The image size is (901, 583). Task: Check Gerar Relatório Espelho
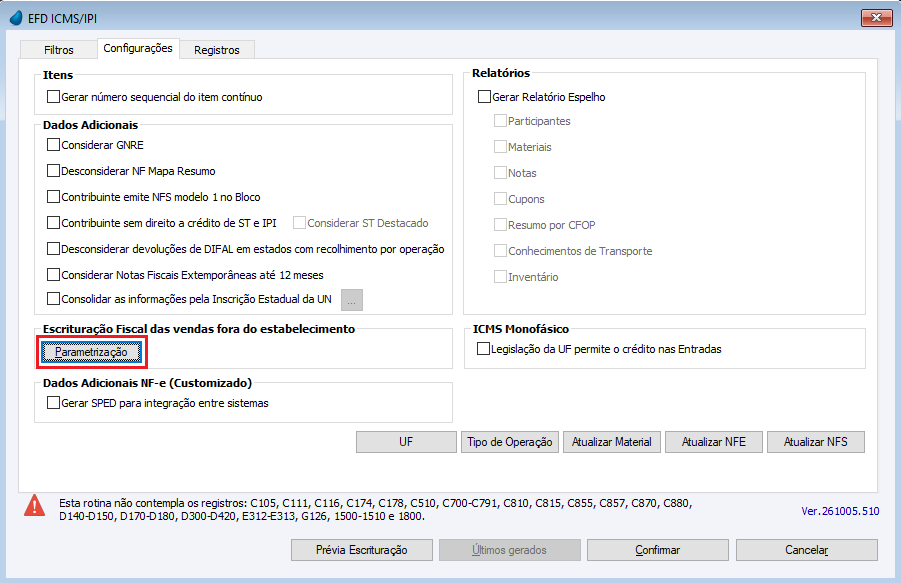484,96
